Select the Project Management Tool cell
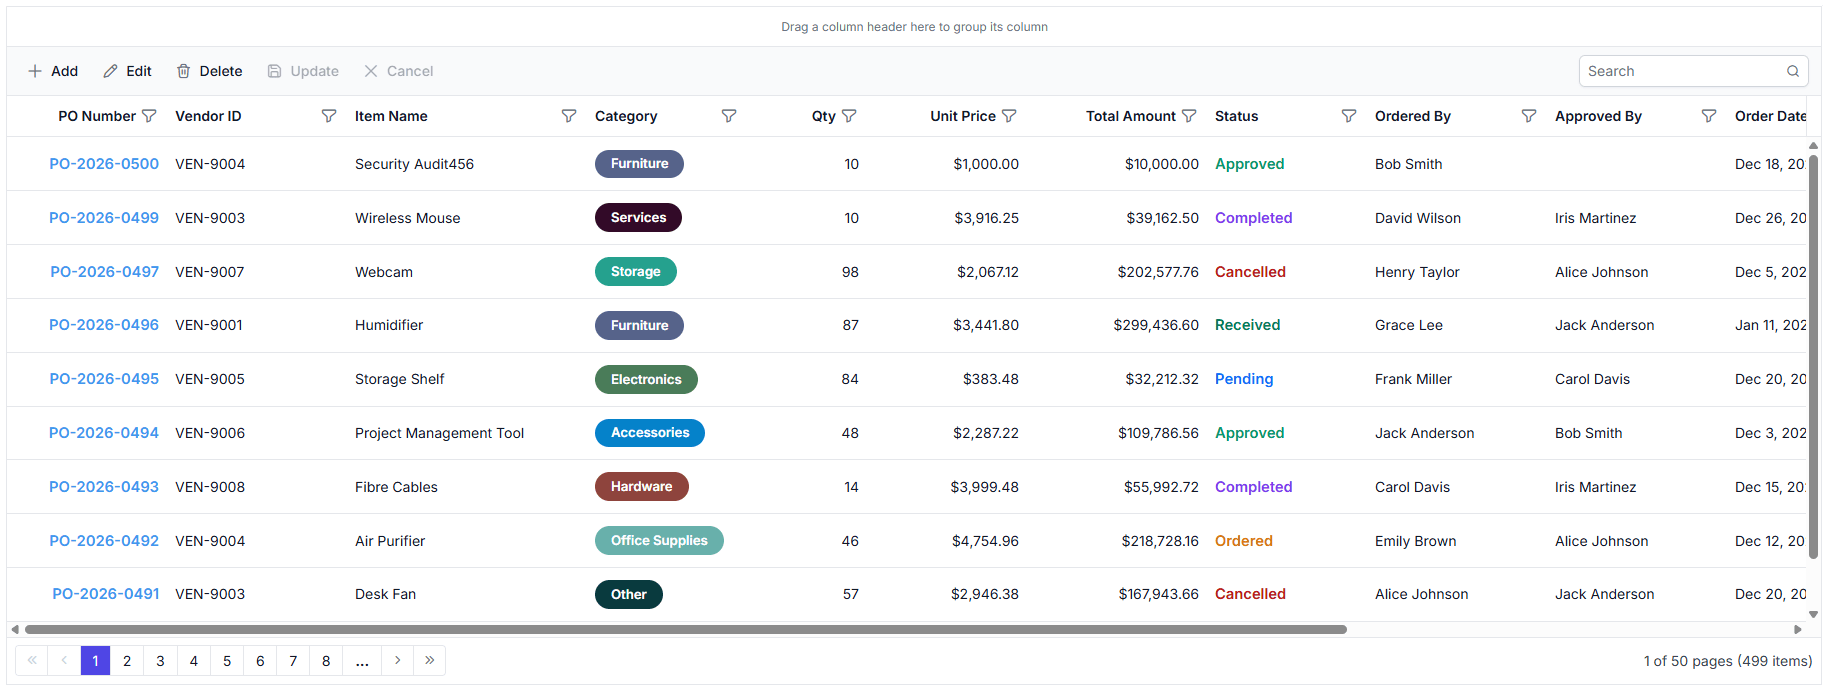 tap(439, 433)
